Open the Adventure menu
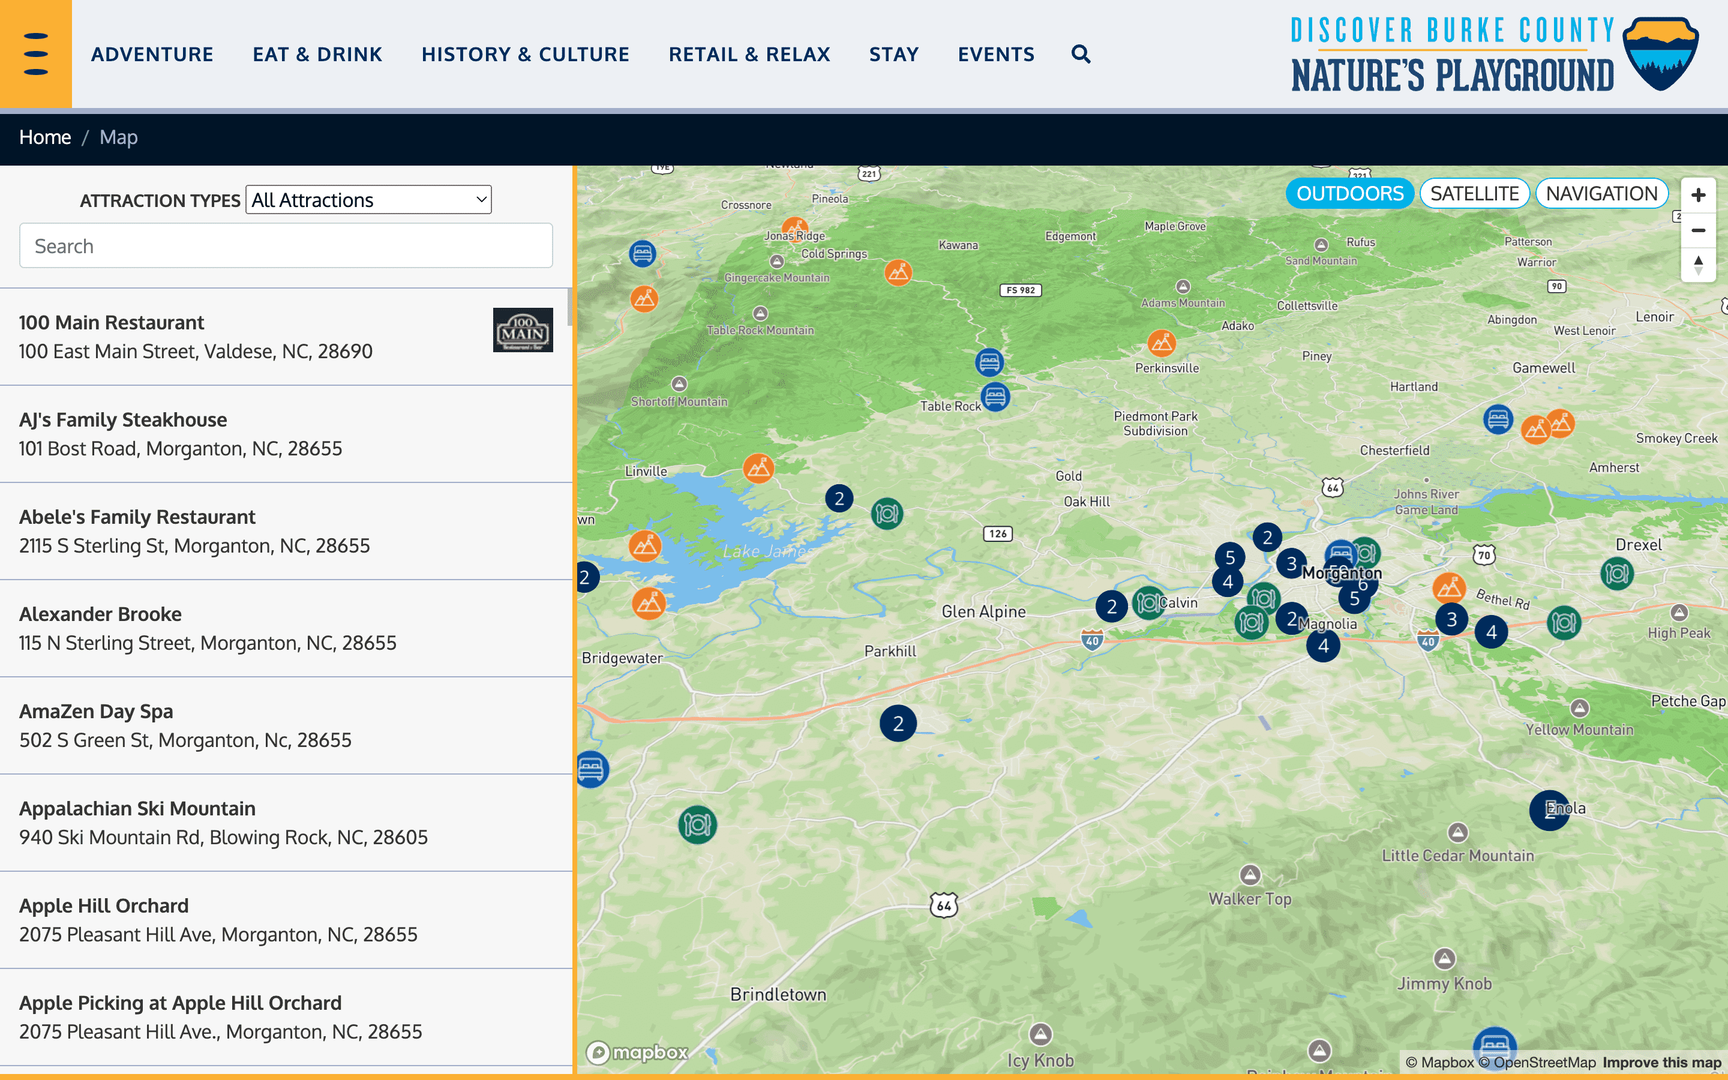Image resolution: width=1728 pixels, height=1080 pixels. pos(152,54)
